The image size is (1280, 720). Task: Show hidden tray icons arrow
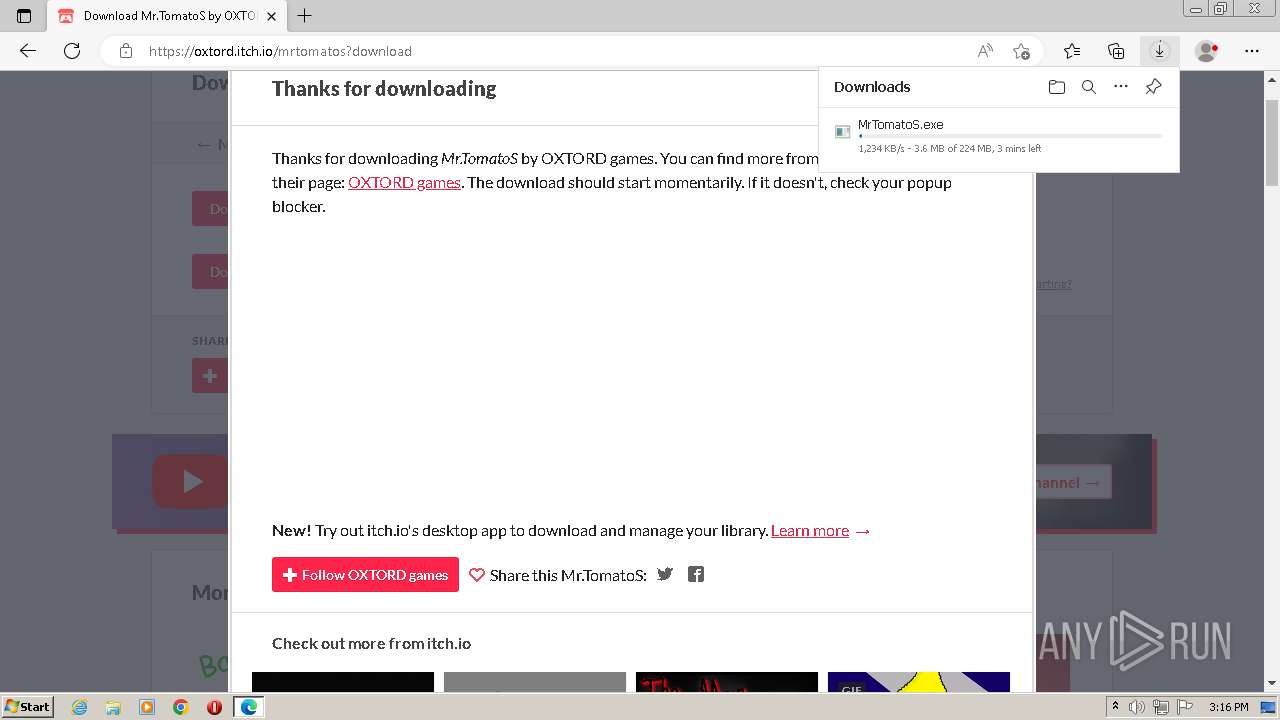[1116, 707]
